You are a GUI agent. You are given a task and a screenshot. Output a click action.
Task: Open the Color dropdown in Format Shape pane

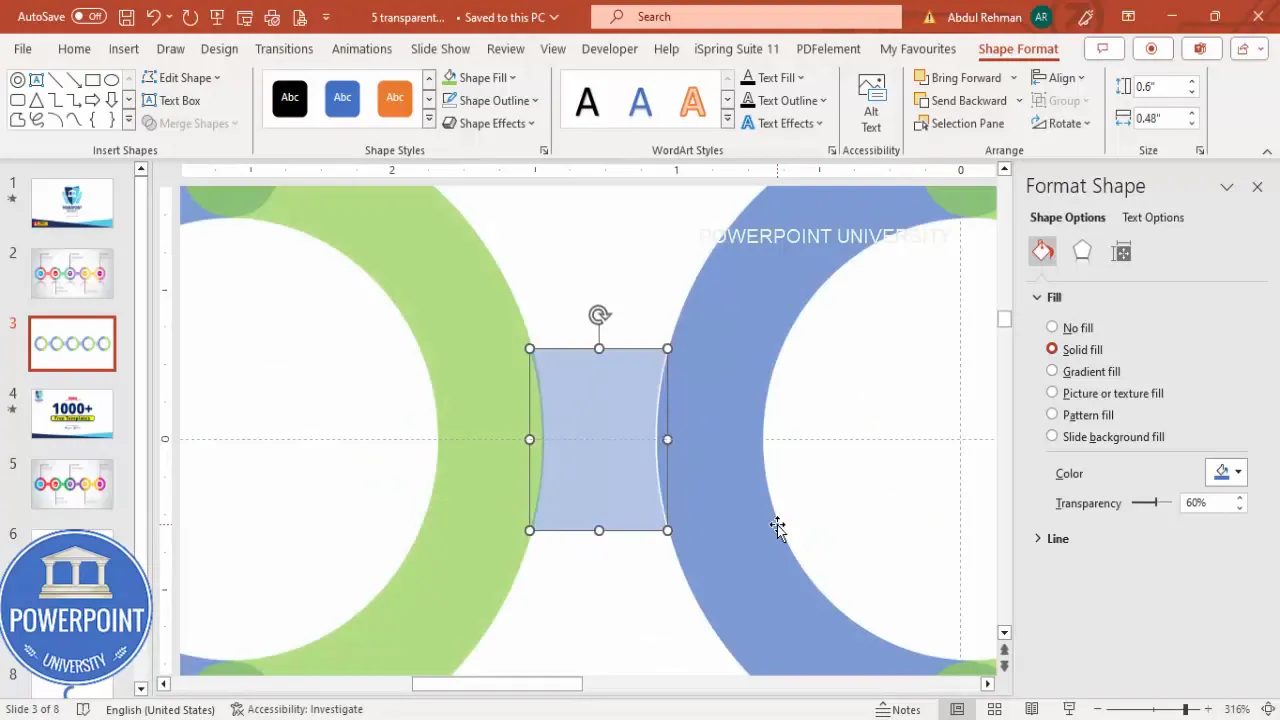pyautogui.click(x=1238, y=472)
